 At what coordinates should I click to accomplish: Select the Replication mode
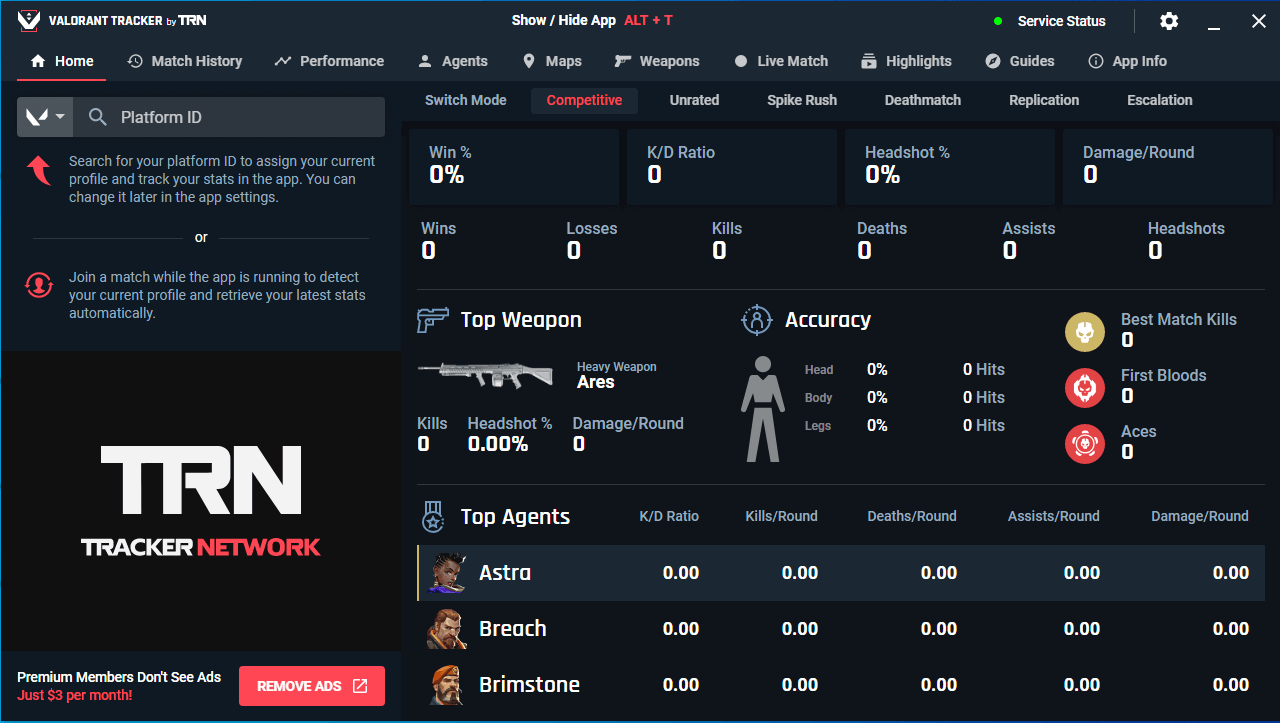[1044, 100]
